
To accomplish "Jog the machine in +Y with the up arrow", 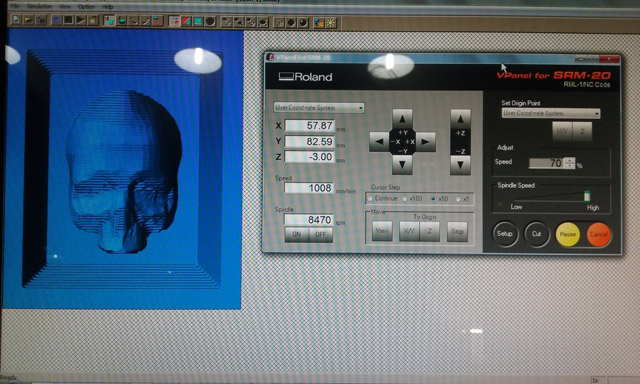I will point(402,119).
